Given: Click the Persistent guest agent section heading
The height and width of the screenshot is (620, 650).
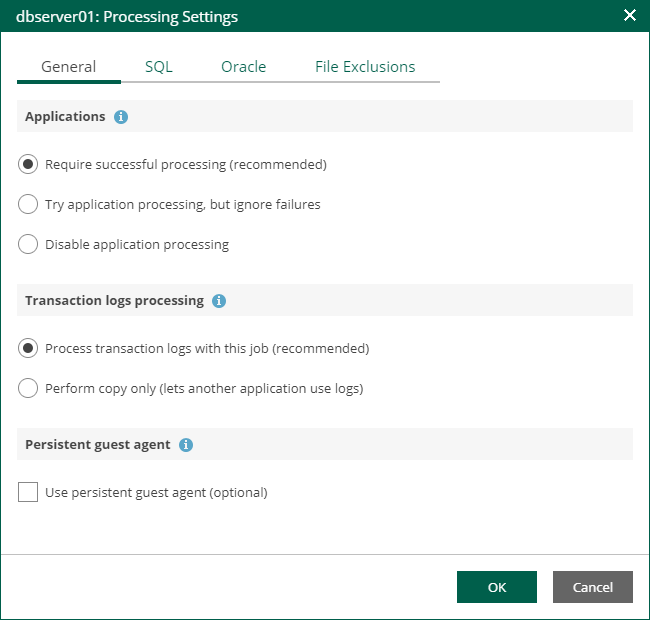Looking at the screenshot, I should click(97, 444).
